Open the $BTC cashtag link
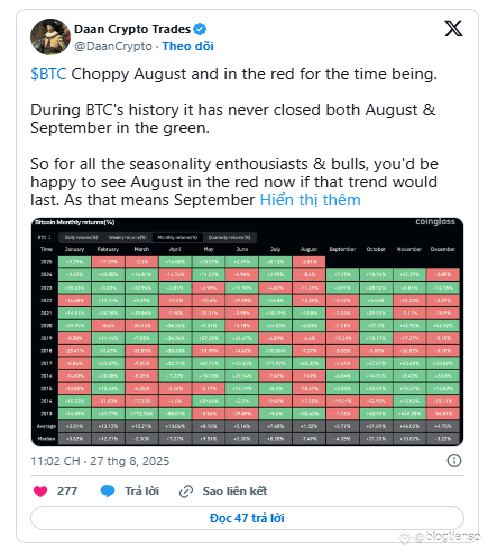Screen dimensions: 488x554 [x=48, y=74]
